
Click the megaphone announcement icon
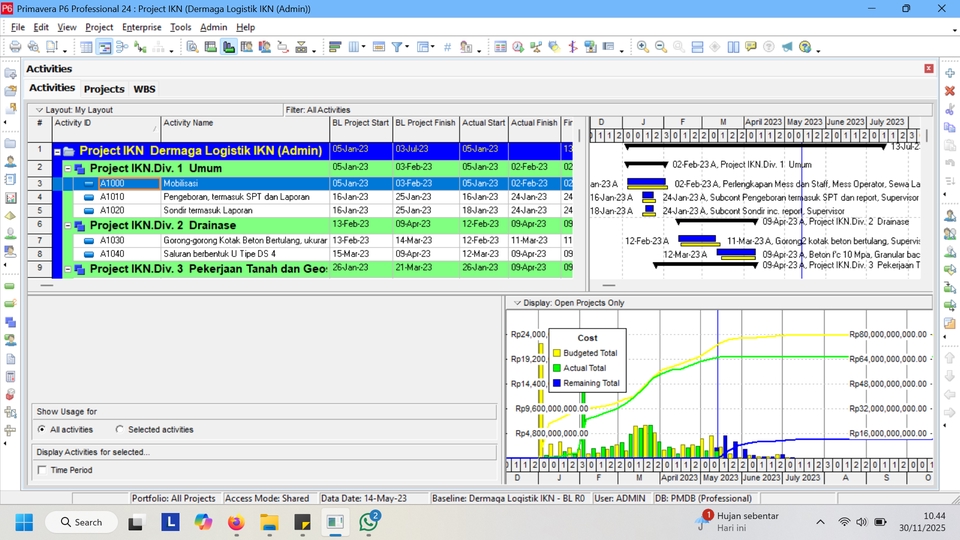[x=787, y=47]
